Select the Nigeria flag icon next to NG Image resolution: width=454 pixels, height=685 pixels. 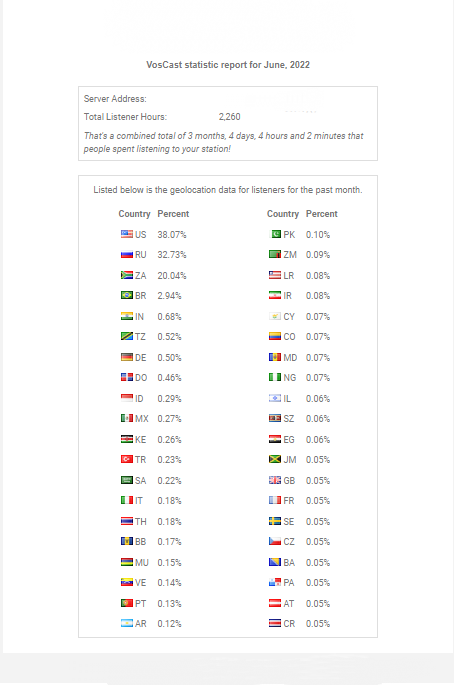point(275,377)
